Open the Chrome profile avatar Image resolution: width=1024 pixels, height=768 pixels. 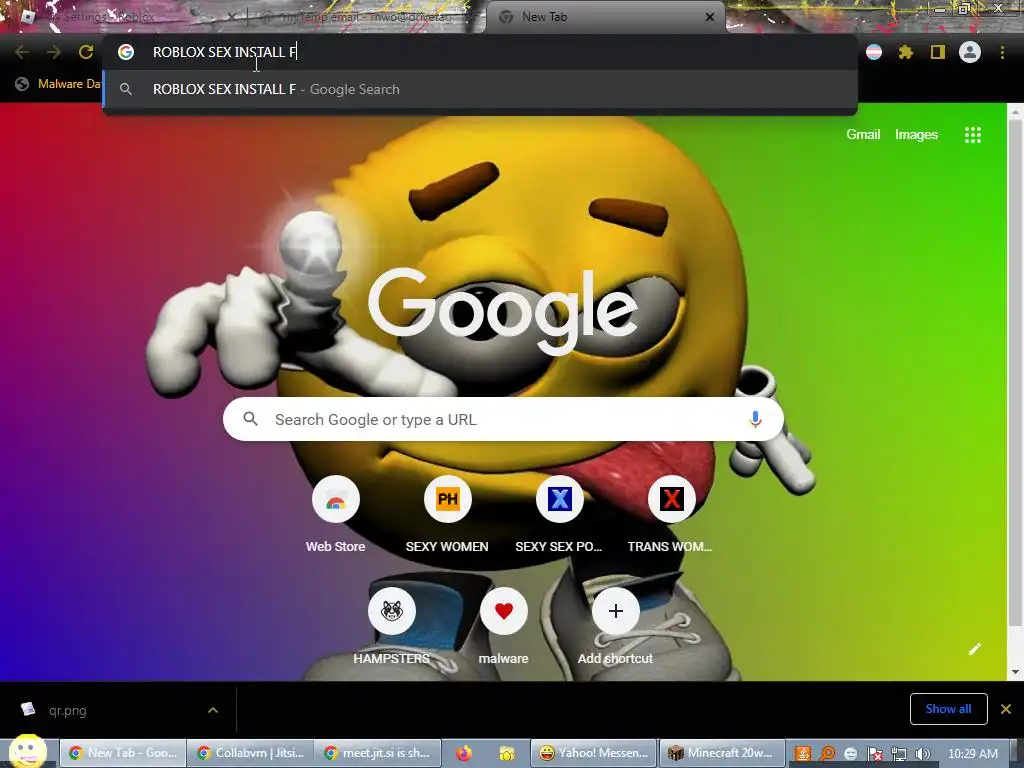970,52
